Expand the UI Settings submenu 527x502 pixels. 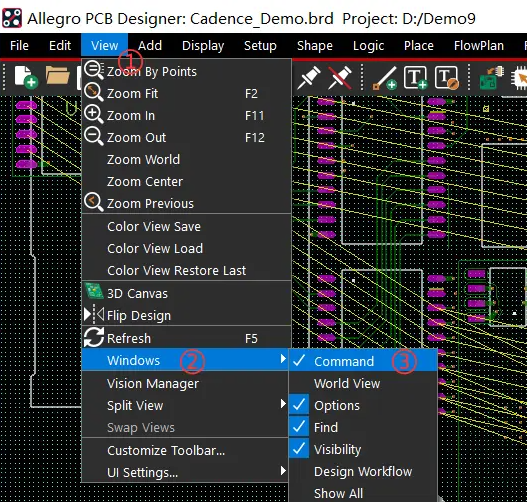(x=185, y=472)
